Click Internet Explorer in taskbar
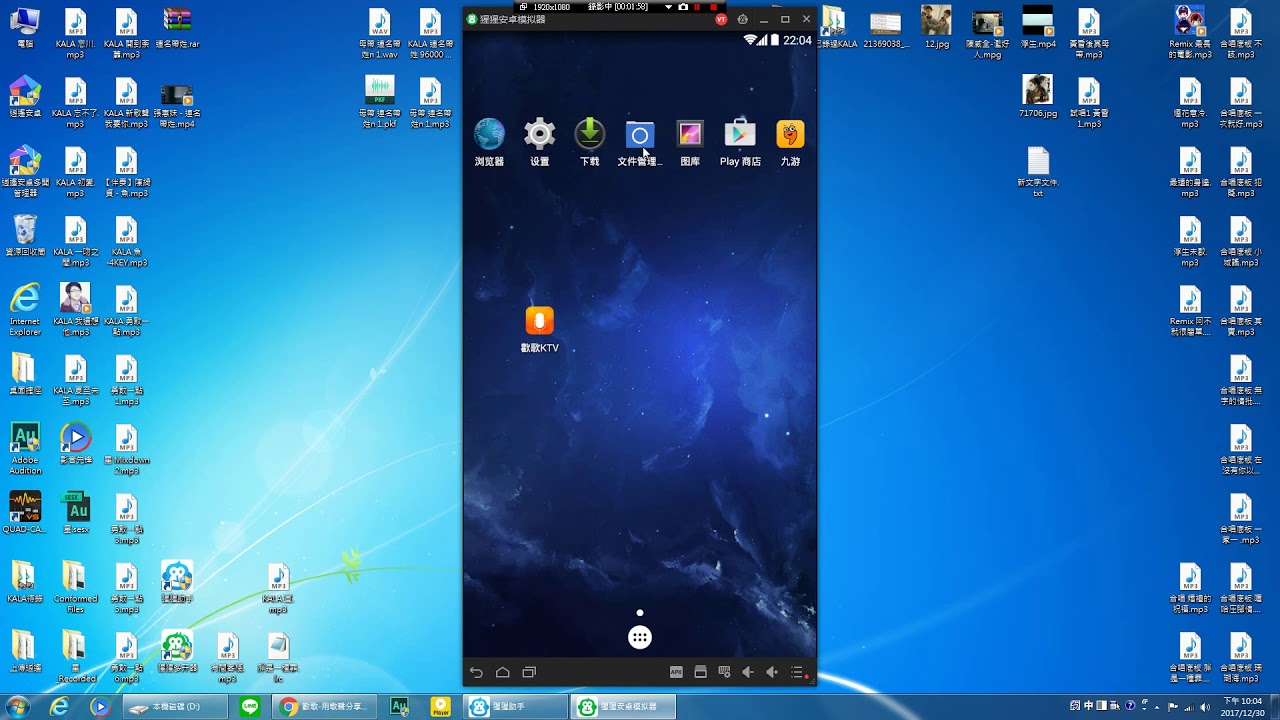This screenshot has width=1280, height=720. 60,707
